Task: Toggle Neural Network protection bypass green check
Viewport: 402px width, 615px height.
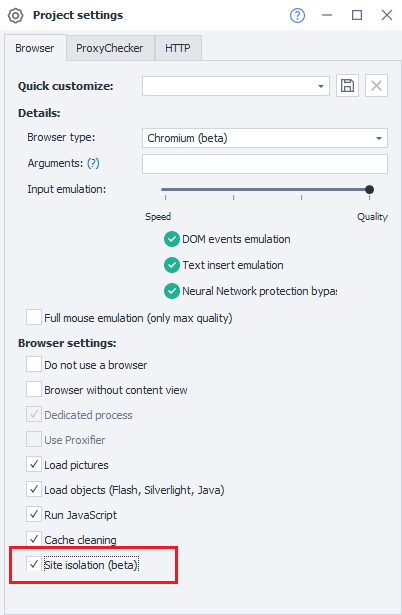Action: tap(172, 291)
